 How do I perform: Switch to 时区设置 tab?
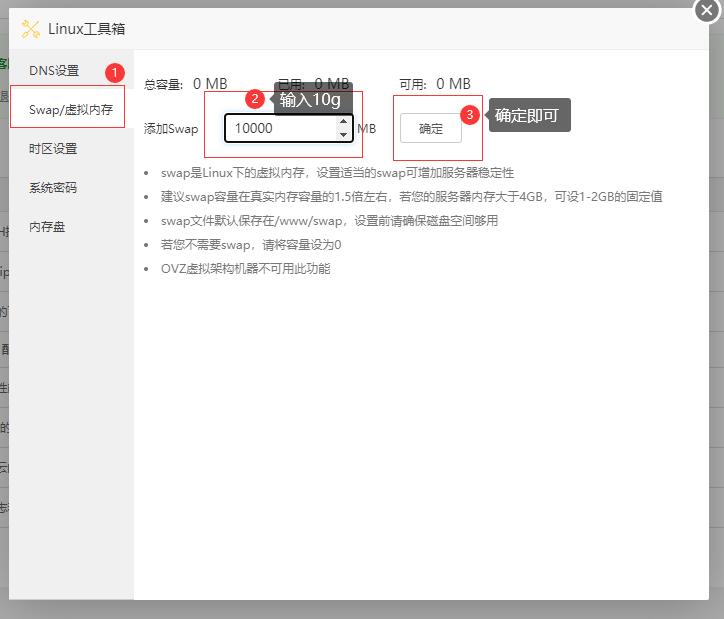[53, 149]
